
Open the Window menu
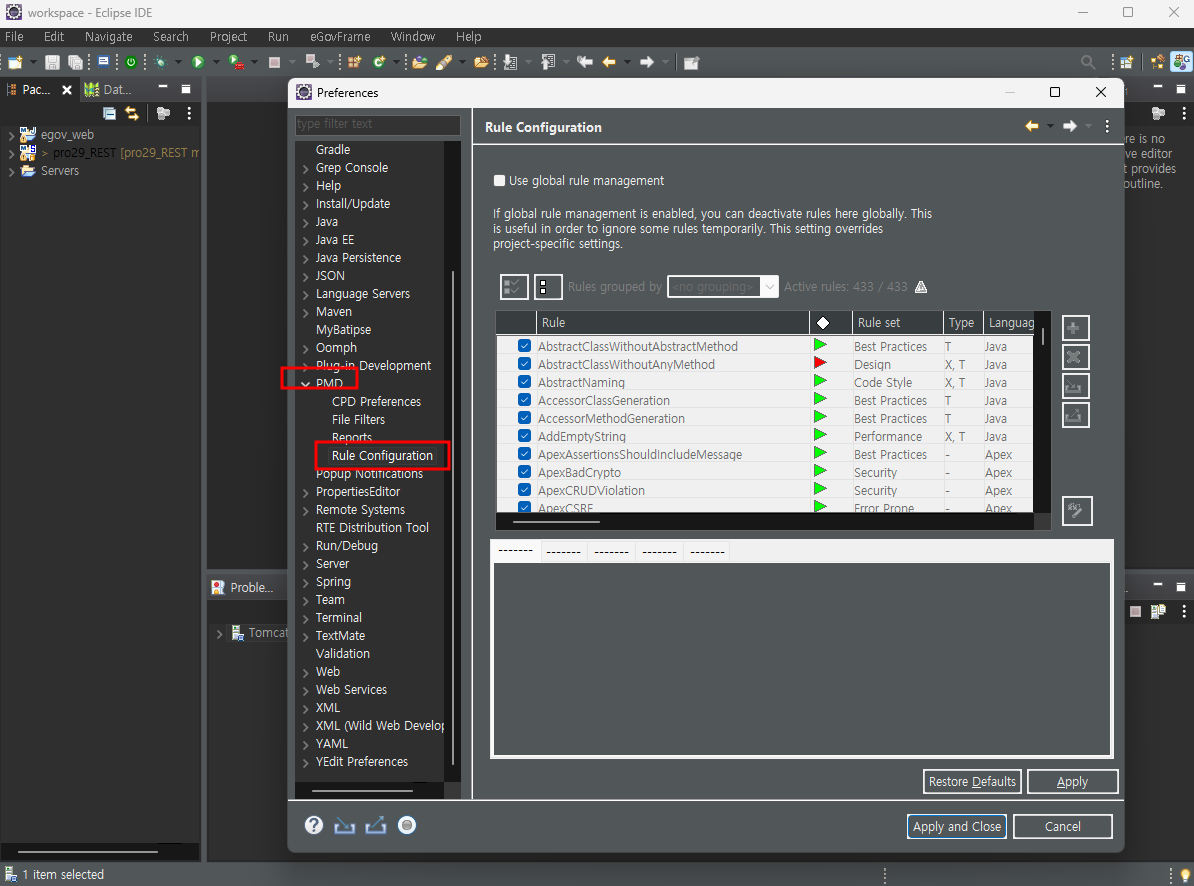point(413,37)
